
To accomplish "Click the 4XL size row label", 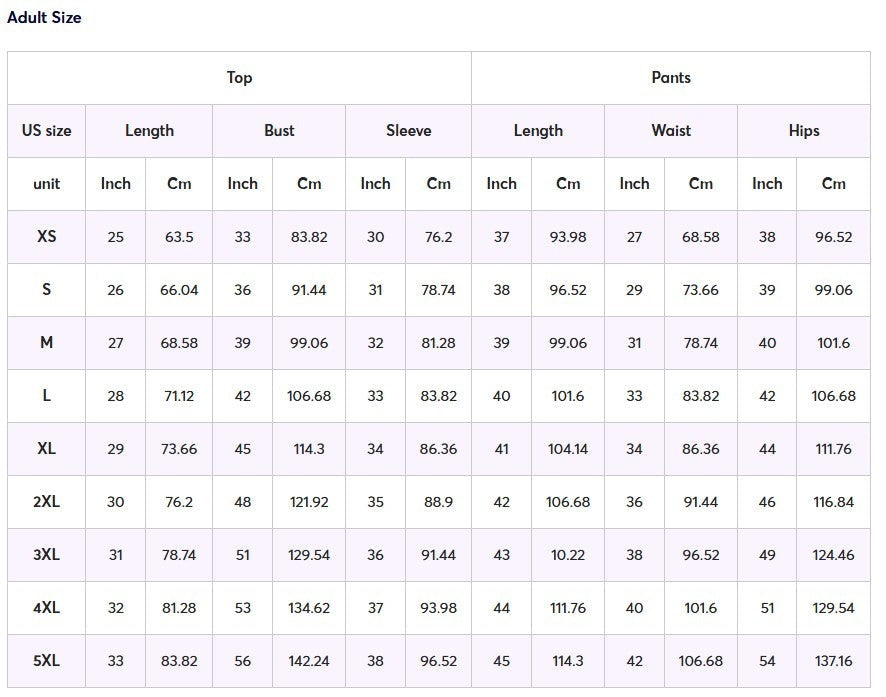I will 46,608.
